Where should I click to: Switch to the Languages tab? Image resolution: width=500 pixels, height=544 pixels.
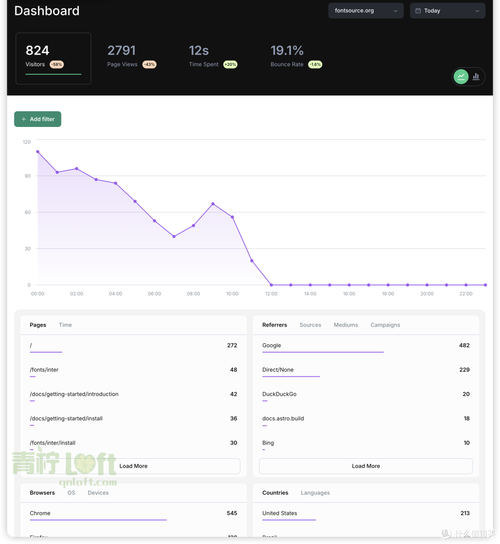[x=315, y=493]
